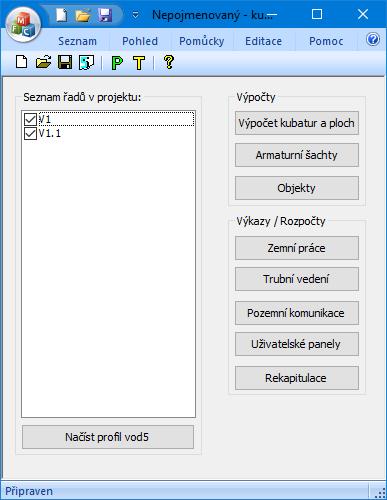Save project with the toolbar floppy icon
Viewport: 387px width, 500px height.
point(65,62)
